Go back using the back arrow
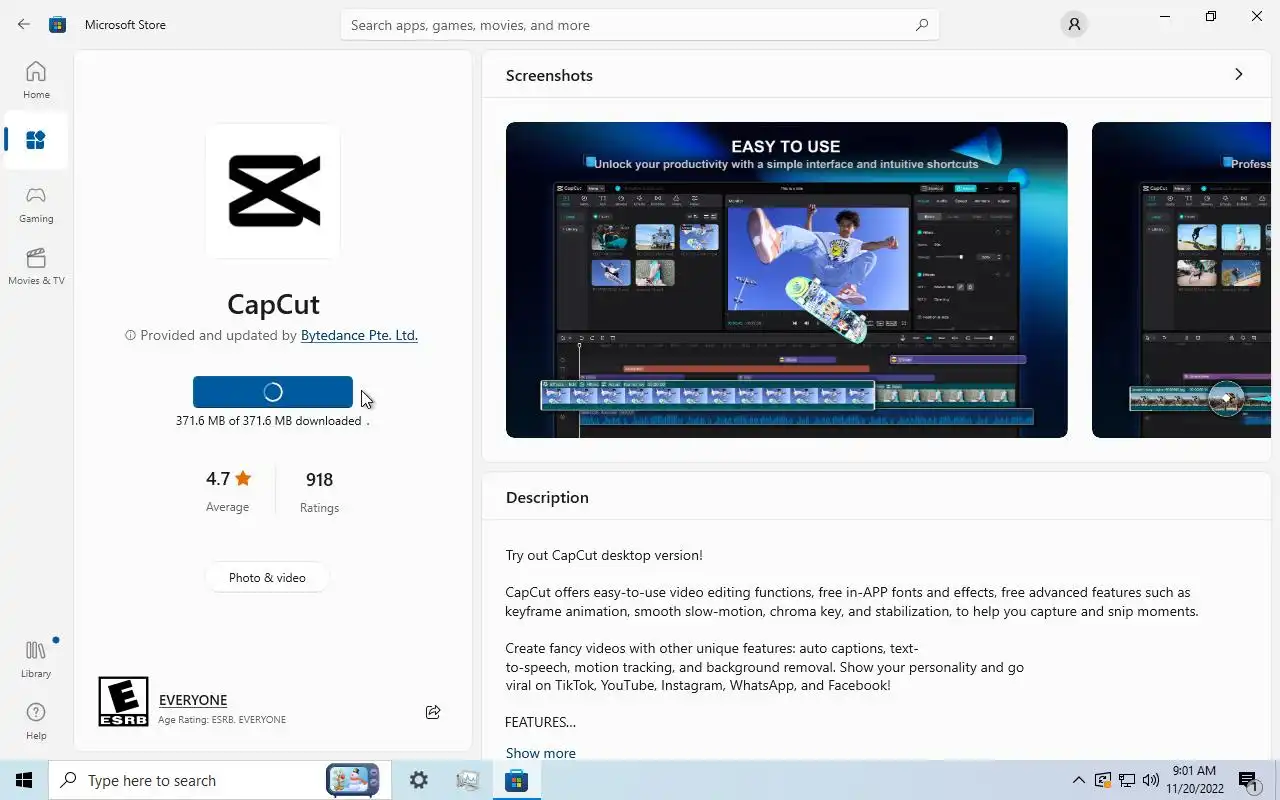Image resolution: width=1280 pixels, height=800 pixels. point(24,24)
